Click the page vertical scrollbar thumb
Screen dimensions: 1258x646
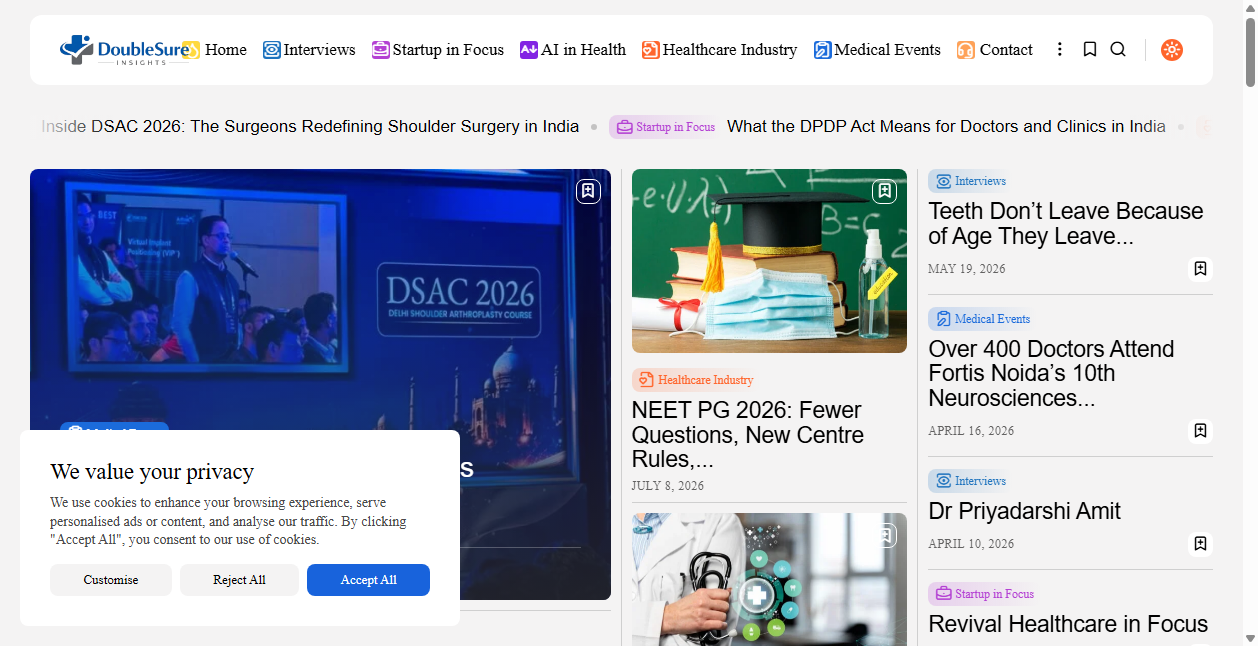1250,51
